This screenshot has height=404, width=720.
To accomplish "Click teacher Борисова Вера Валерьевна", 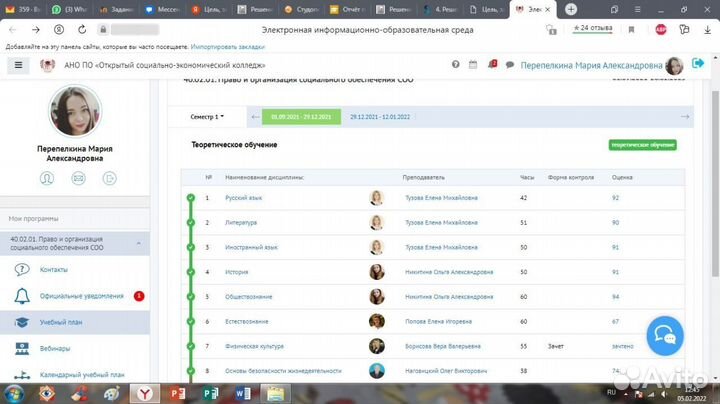I will (x=443, y=347).
